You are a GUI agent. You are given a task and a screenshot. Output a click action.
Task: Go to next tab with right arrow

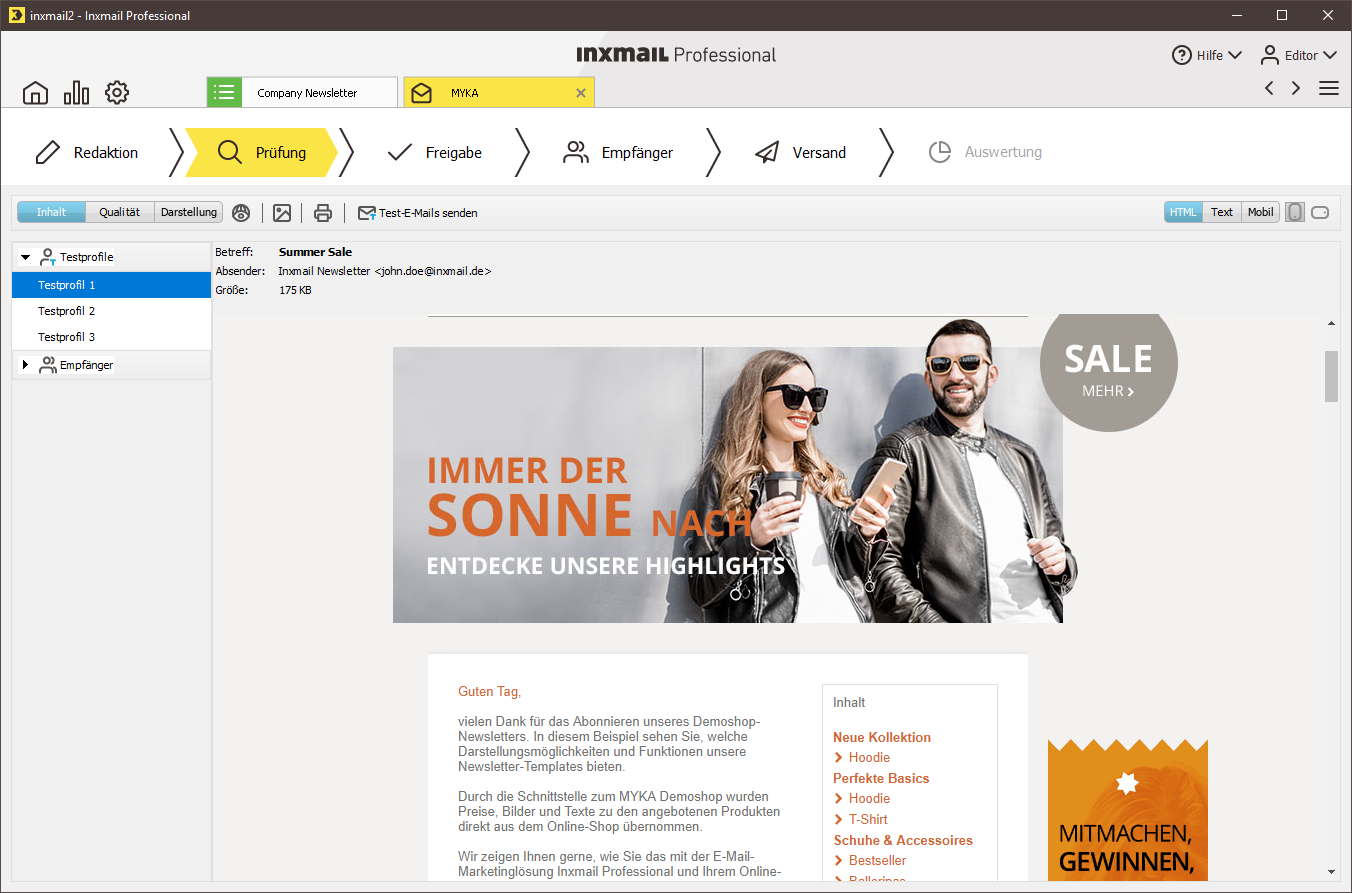coord(1296,88)
